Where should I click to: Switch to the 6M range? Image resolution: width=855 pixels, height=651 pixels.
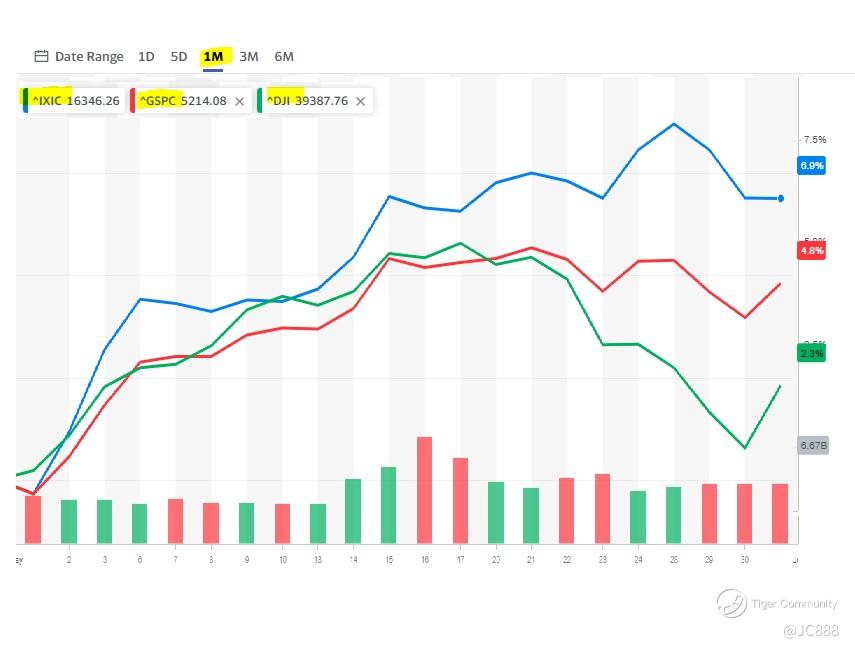coord(284,57)
